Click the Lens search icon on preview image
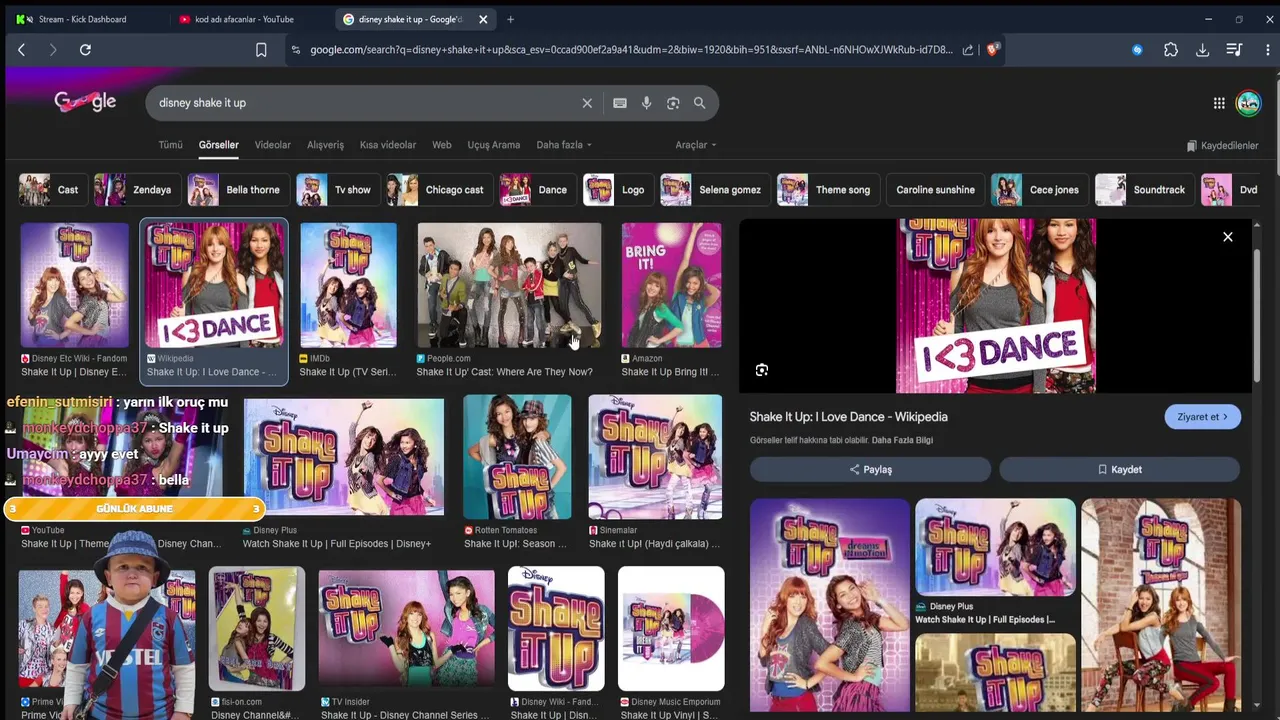 pos(762,370)
